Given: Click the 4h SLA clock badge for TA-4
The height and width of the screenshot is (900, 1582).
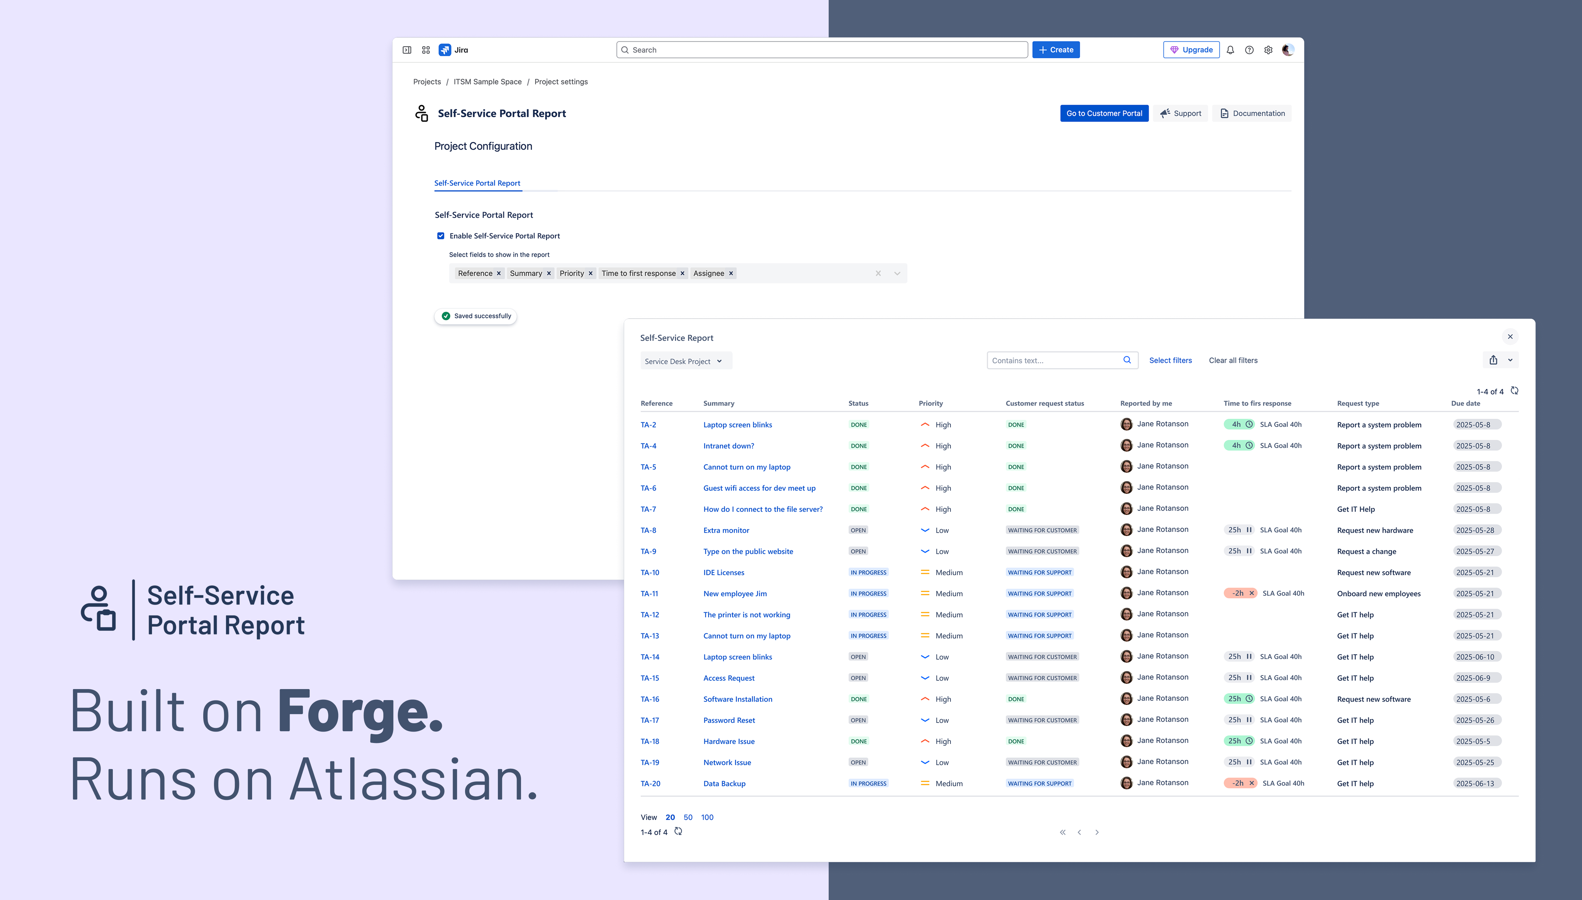Looking at the screenshot, I should [1239, 445].
